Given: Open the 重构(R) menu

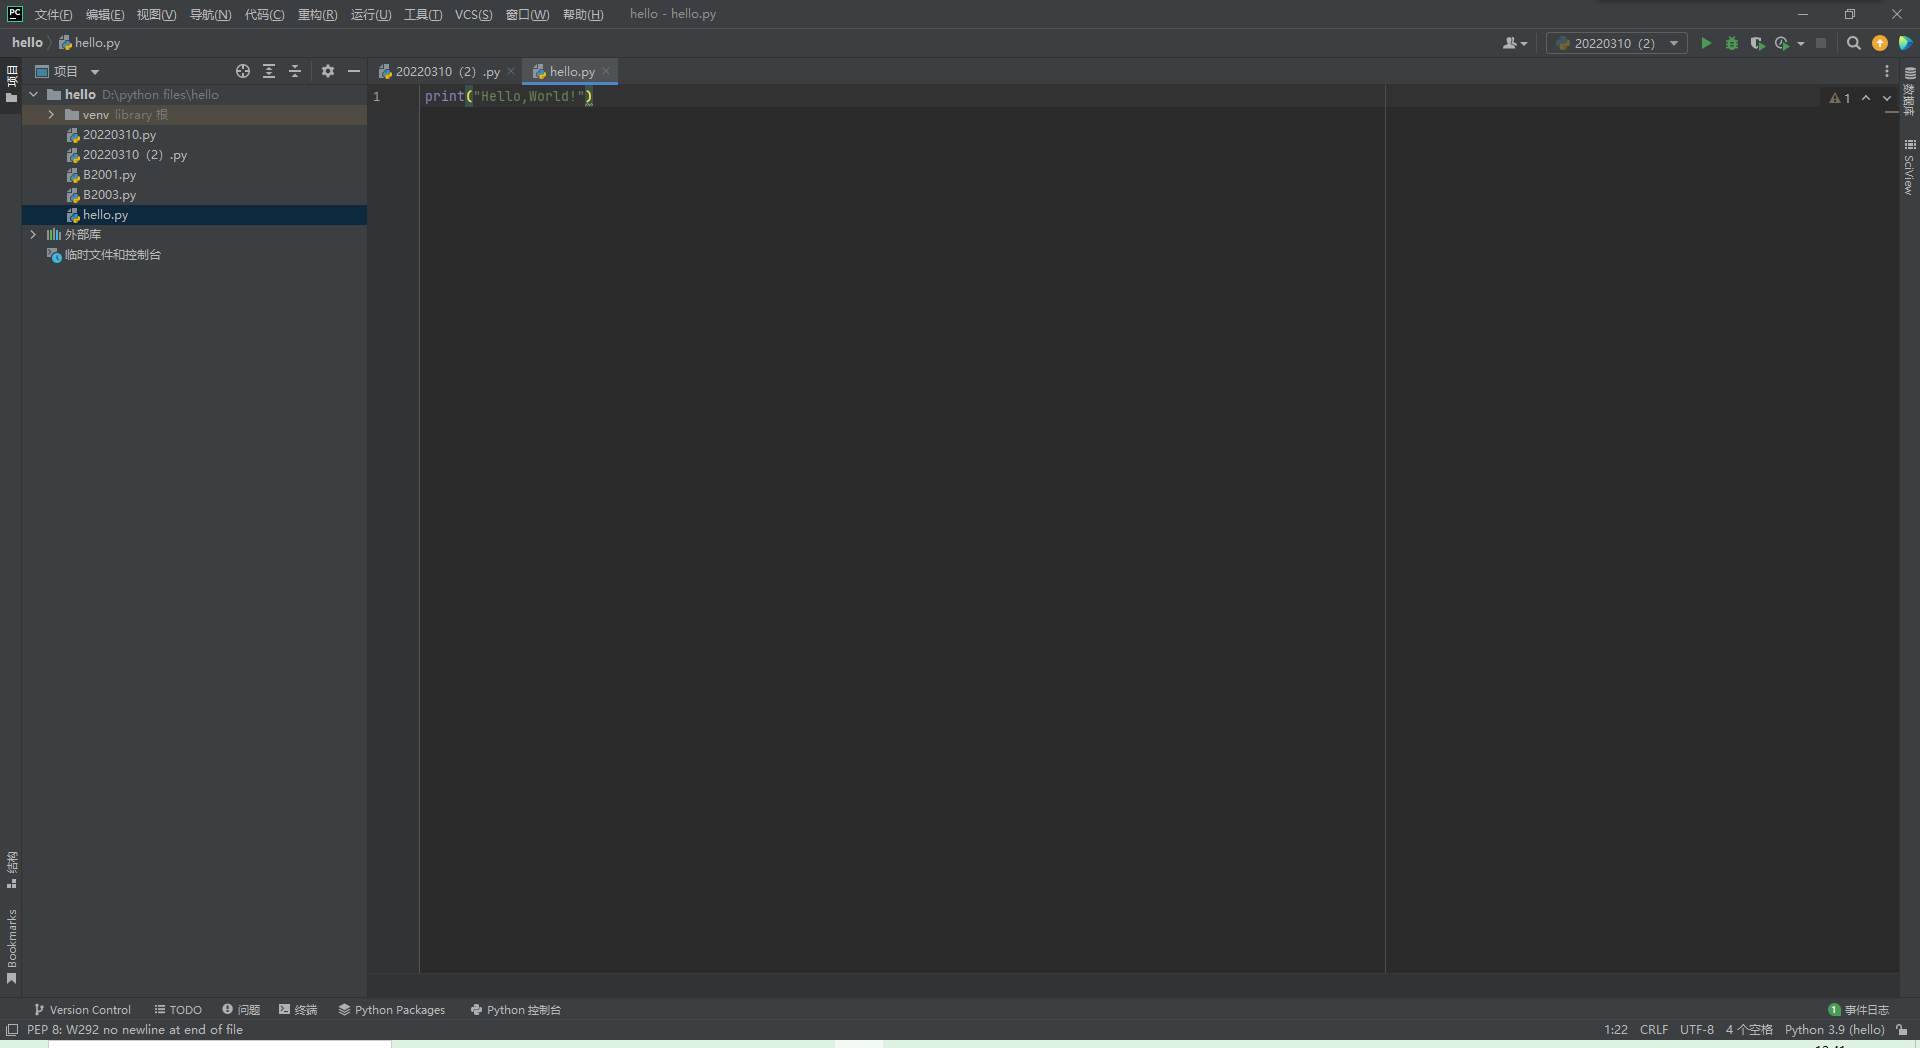Looking at the screenshot, I should [318, 14].
